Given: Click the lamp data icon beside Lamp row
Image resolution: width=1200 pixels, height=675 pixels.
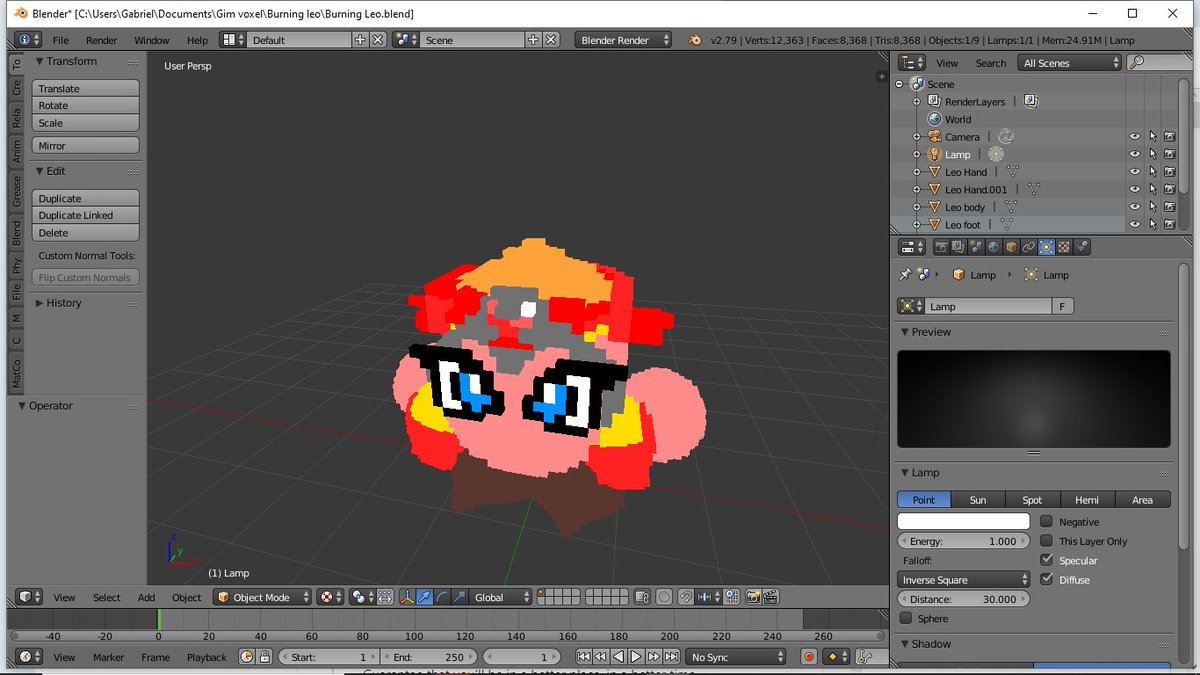Looking at the screenshot, I should point(995,154).
